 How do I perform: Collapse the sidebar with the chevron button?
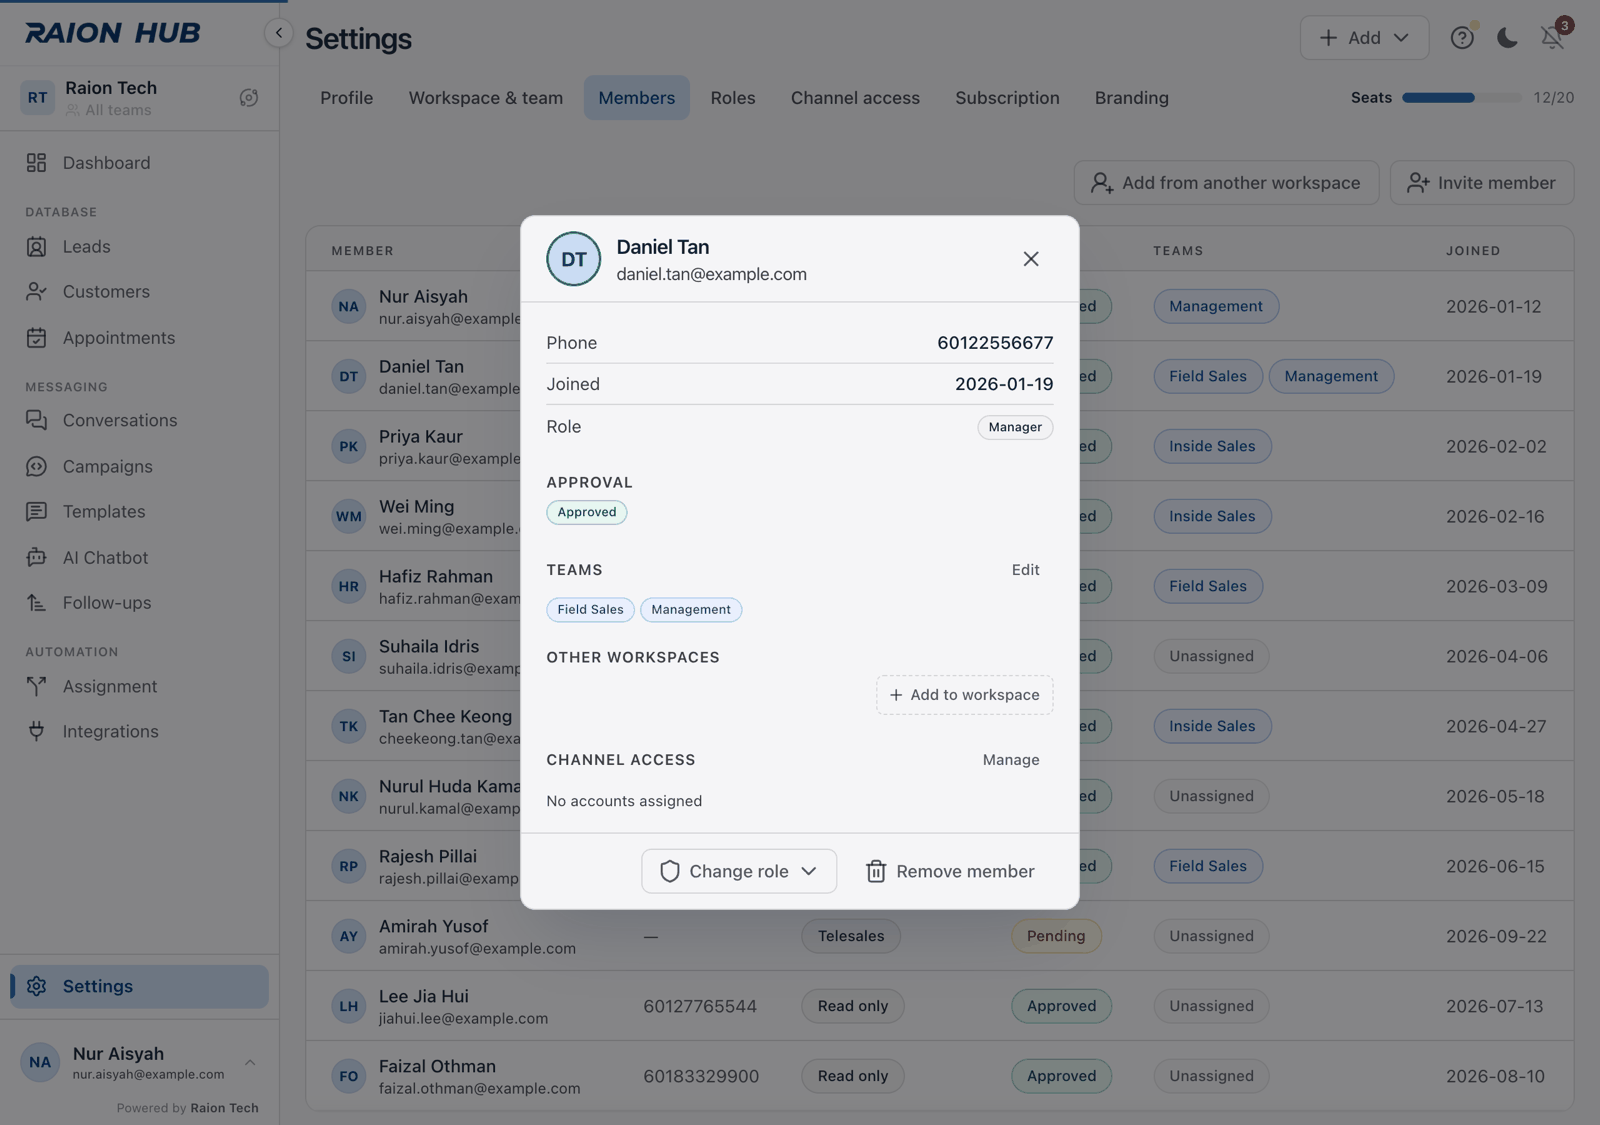(278, 33)
